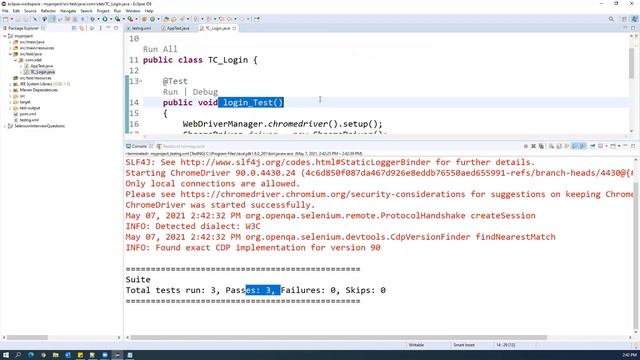
Task: Select testng.xml in Package Explorer
Action: [29, 120]
